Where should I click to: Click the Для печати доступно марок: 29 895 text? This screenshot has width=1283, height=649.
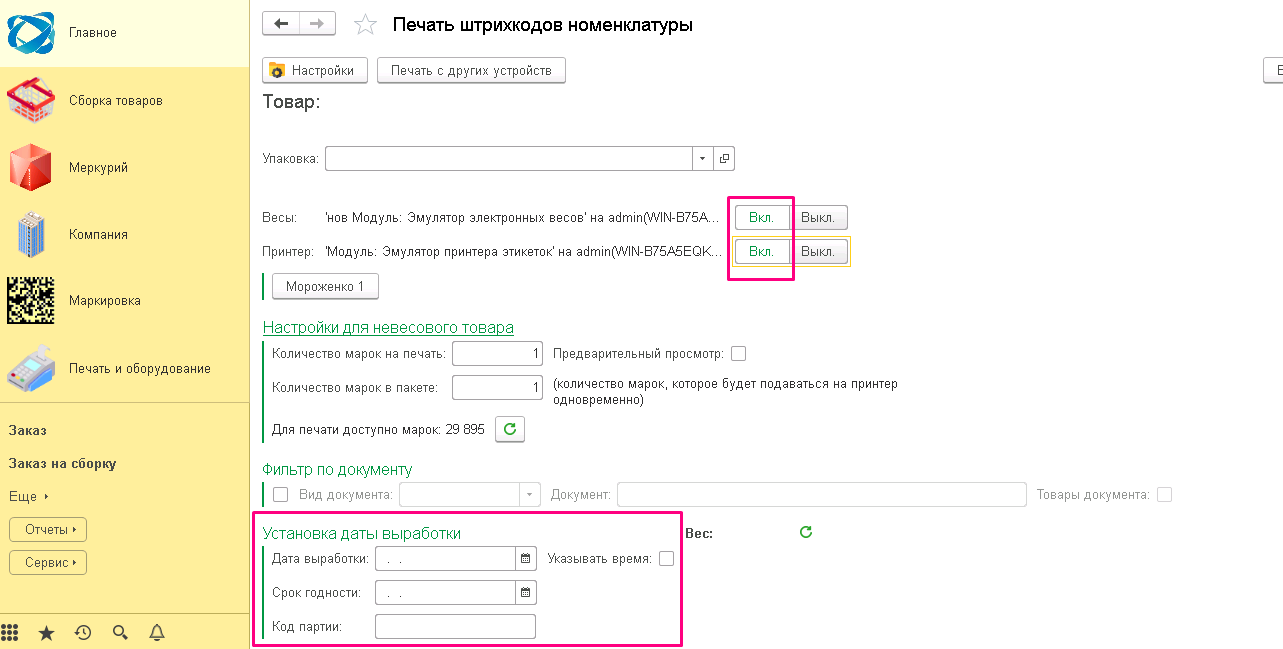tap(378, 429)
